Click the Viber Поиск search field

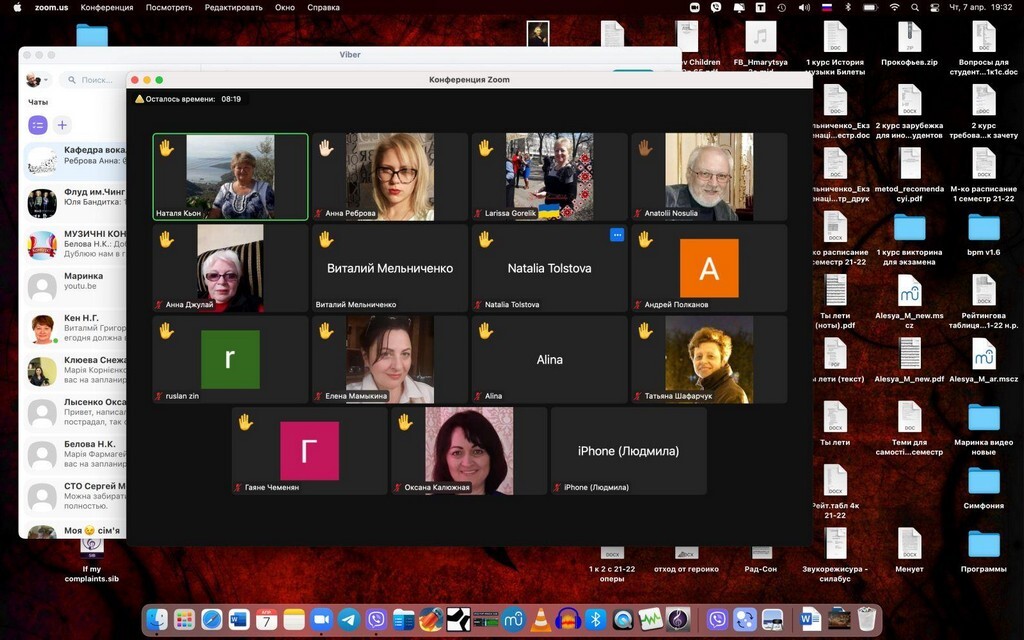click(x=95, y=80)
